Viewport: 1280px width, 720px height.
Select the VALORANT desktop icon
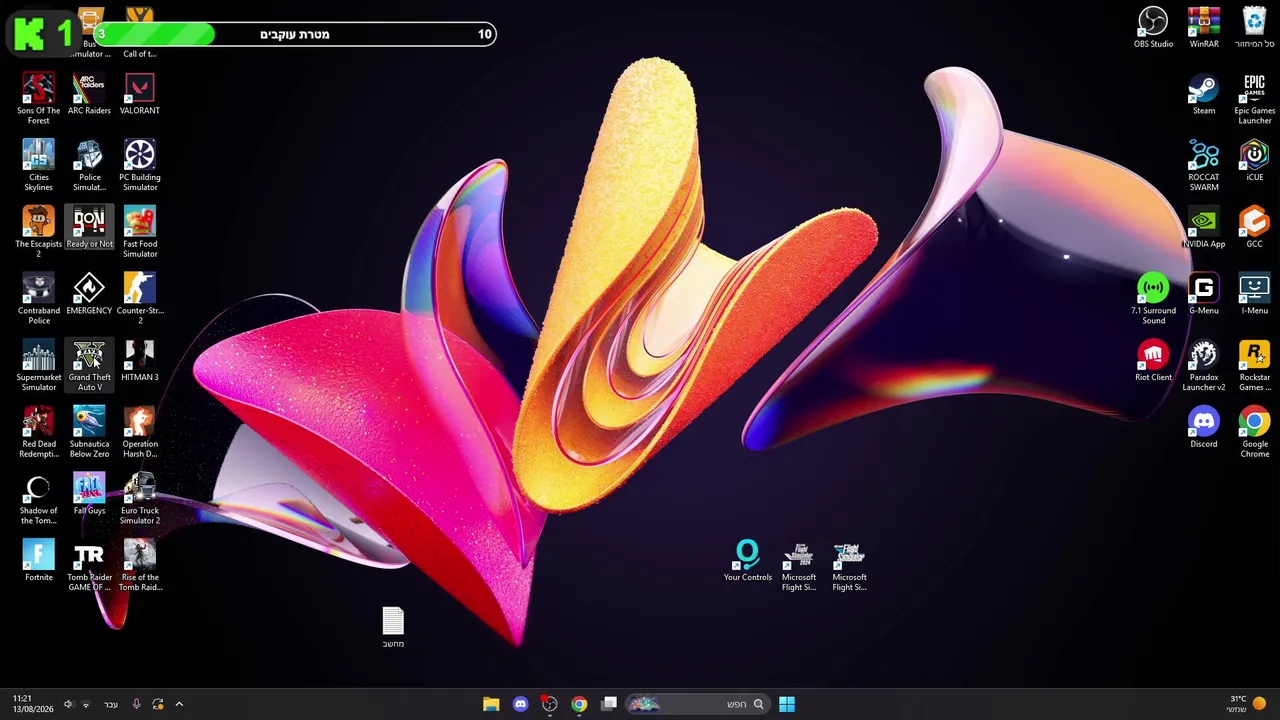(140, 95)
